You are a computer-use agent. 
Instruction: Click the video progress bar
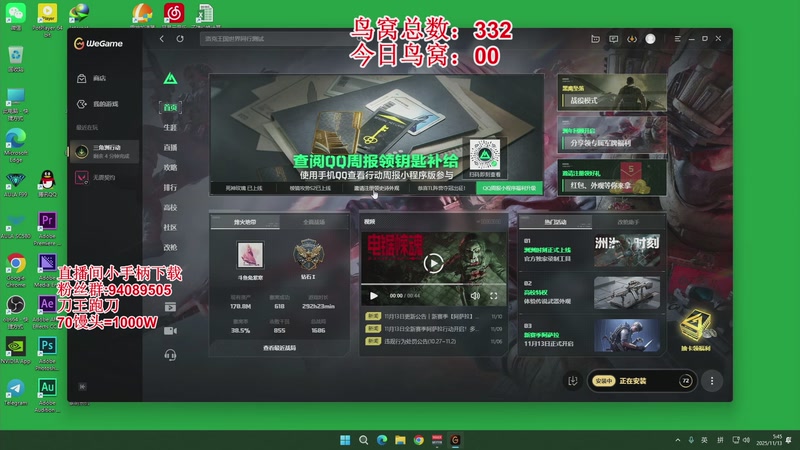click(434, 284)
